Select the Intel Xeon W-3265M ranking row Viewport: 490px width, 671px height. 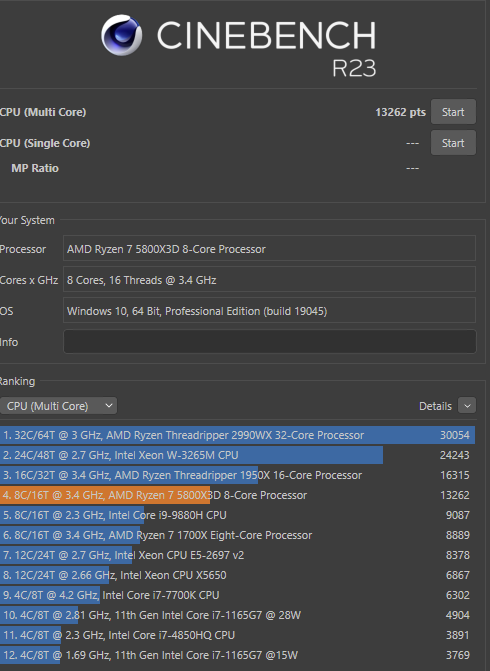238,455
